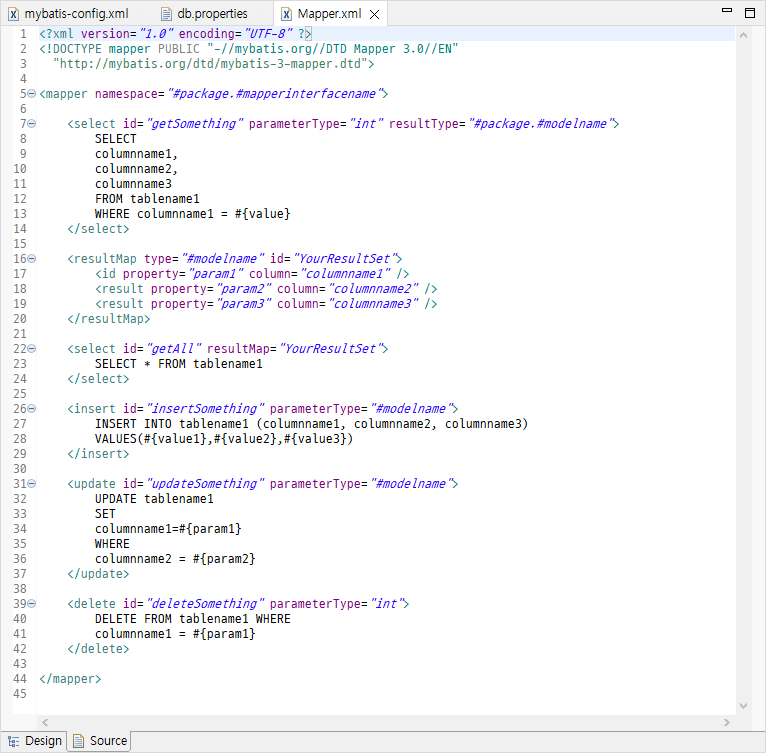Click the "deleteSomething" id value
This screenshot has width=766, height=753.
(x=205, y=603)
